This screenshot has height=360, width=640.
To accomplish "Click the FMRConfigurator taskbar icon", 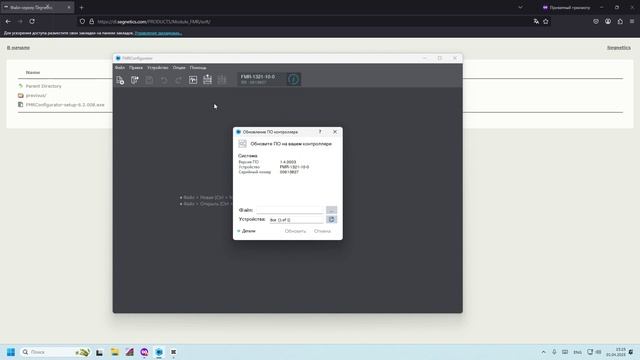I will pos(159,352).
